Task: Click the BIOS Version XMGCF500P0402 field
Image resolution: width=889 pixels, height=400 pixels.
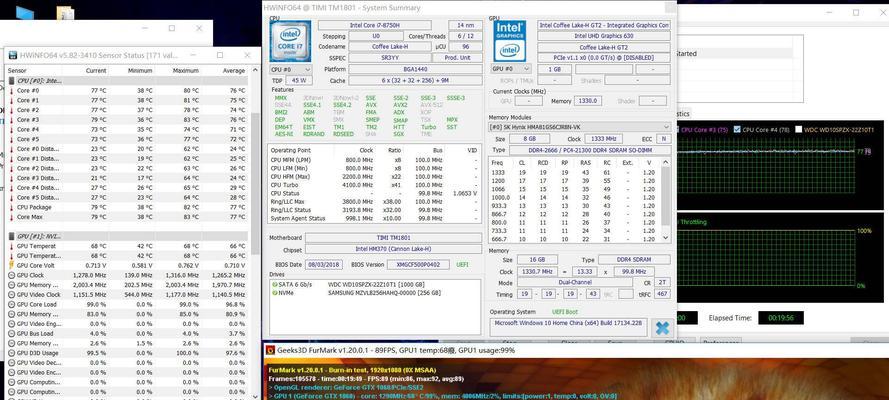Action: tap(418, 265)
